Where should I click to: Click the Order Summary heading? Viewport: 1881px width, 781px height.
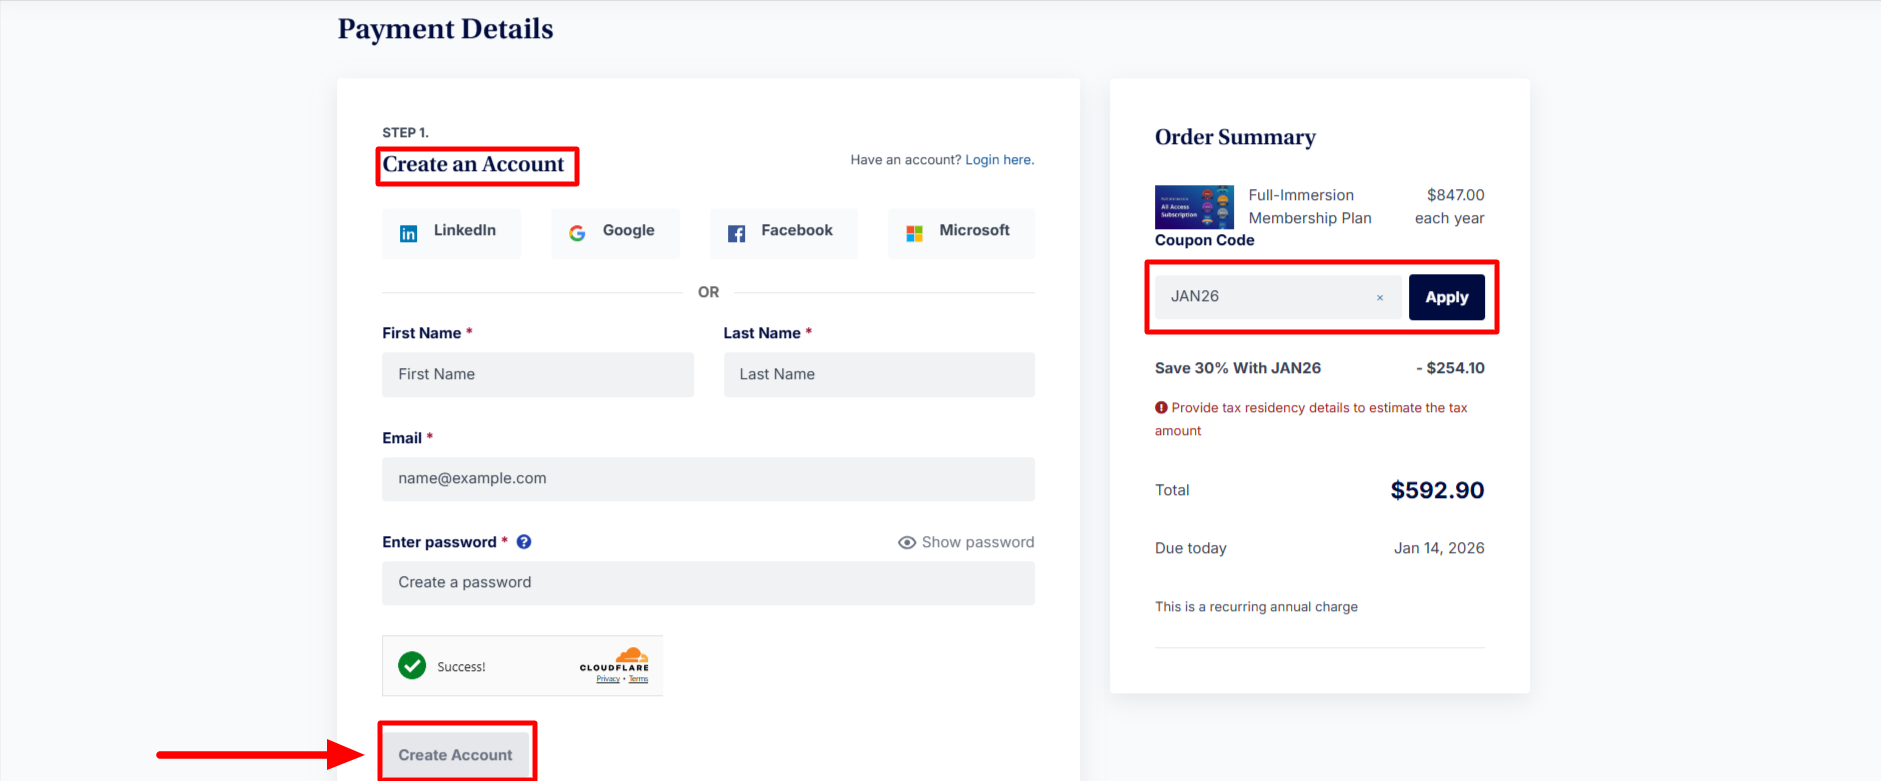(x=1235, y=137)
